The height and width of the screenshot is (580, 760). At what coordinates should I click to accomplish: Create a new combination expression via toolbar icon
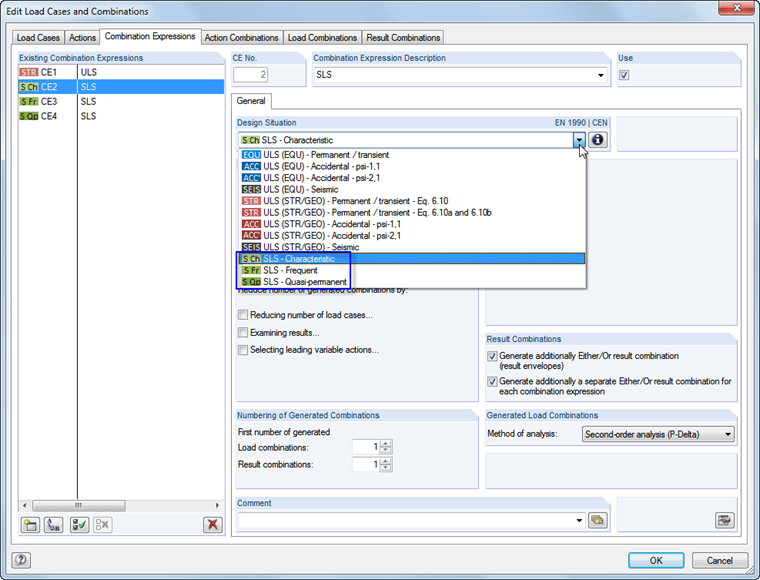[31, 525]
